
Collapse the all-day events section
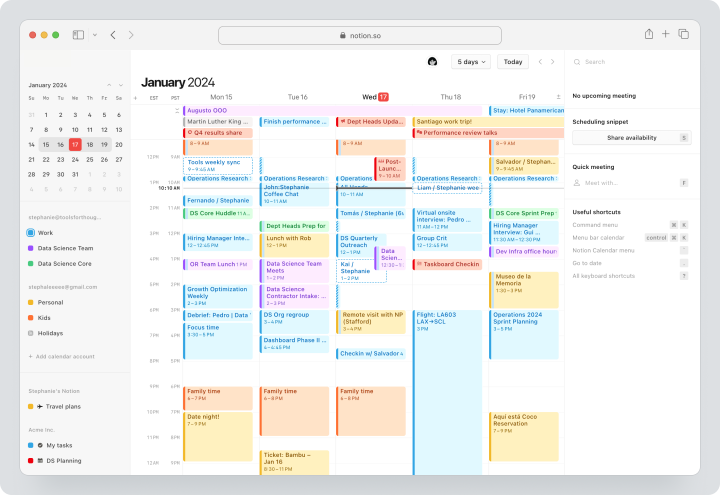point(177,111)
